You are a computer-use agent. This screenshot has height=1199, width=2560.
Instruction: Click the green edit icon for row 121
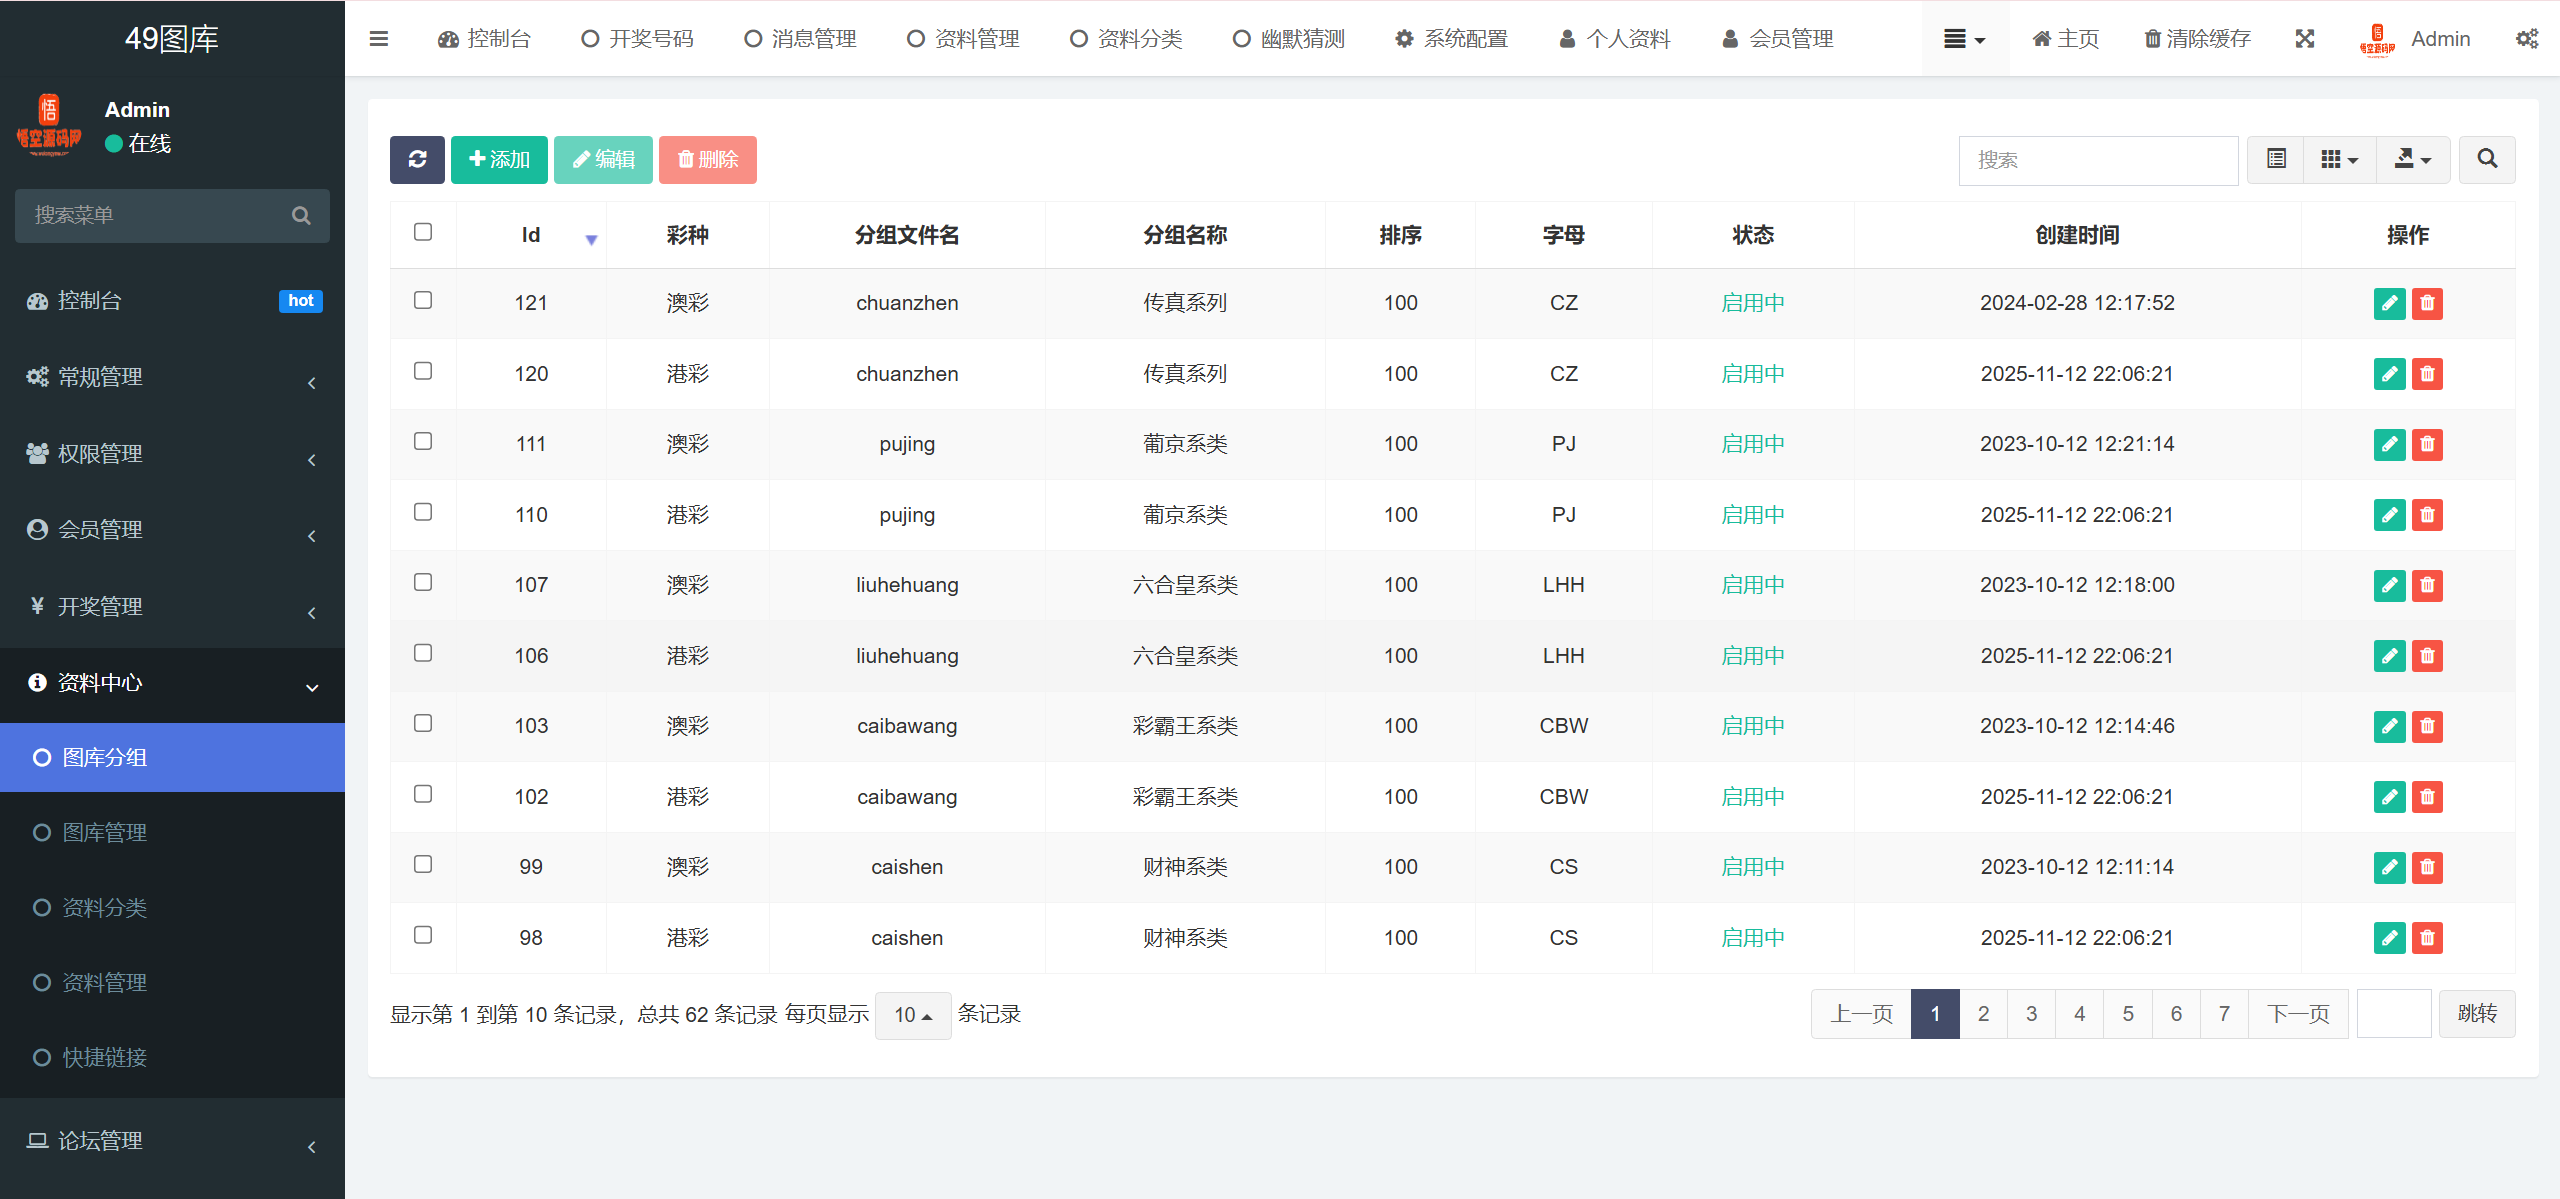click(x=2389, y=303)
